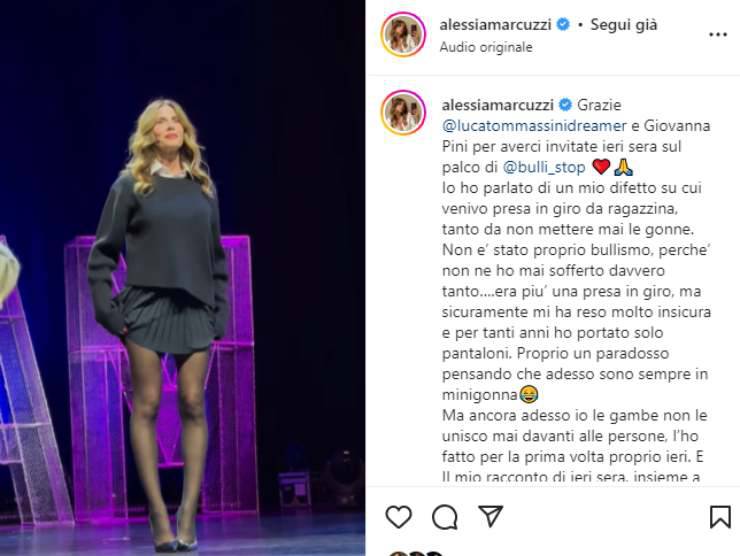
Task: Click the stage video to pause playback
Action: 182,278
